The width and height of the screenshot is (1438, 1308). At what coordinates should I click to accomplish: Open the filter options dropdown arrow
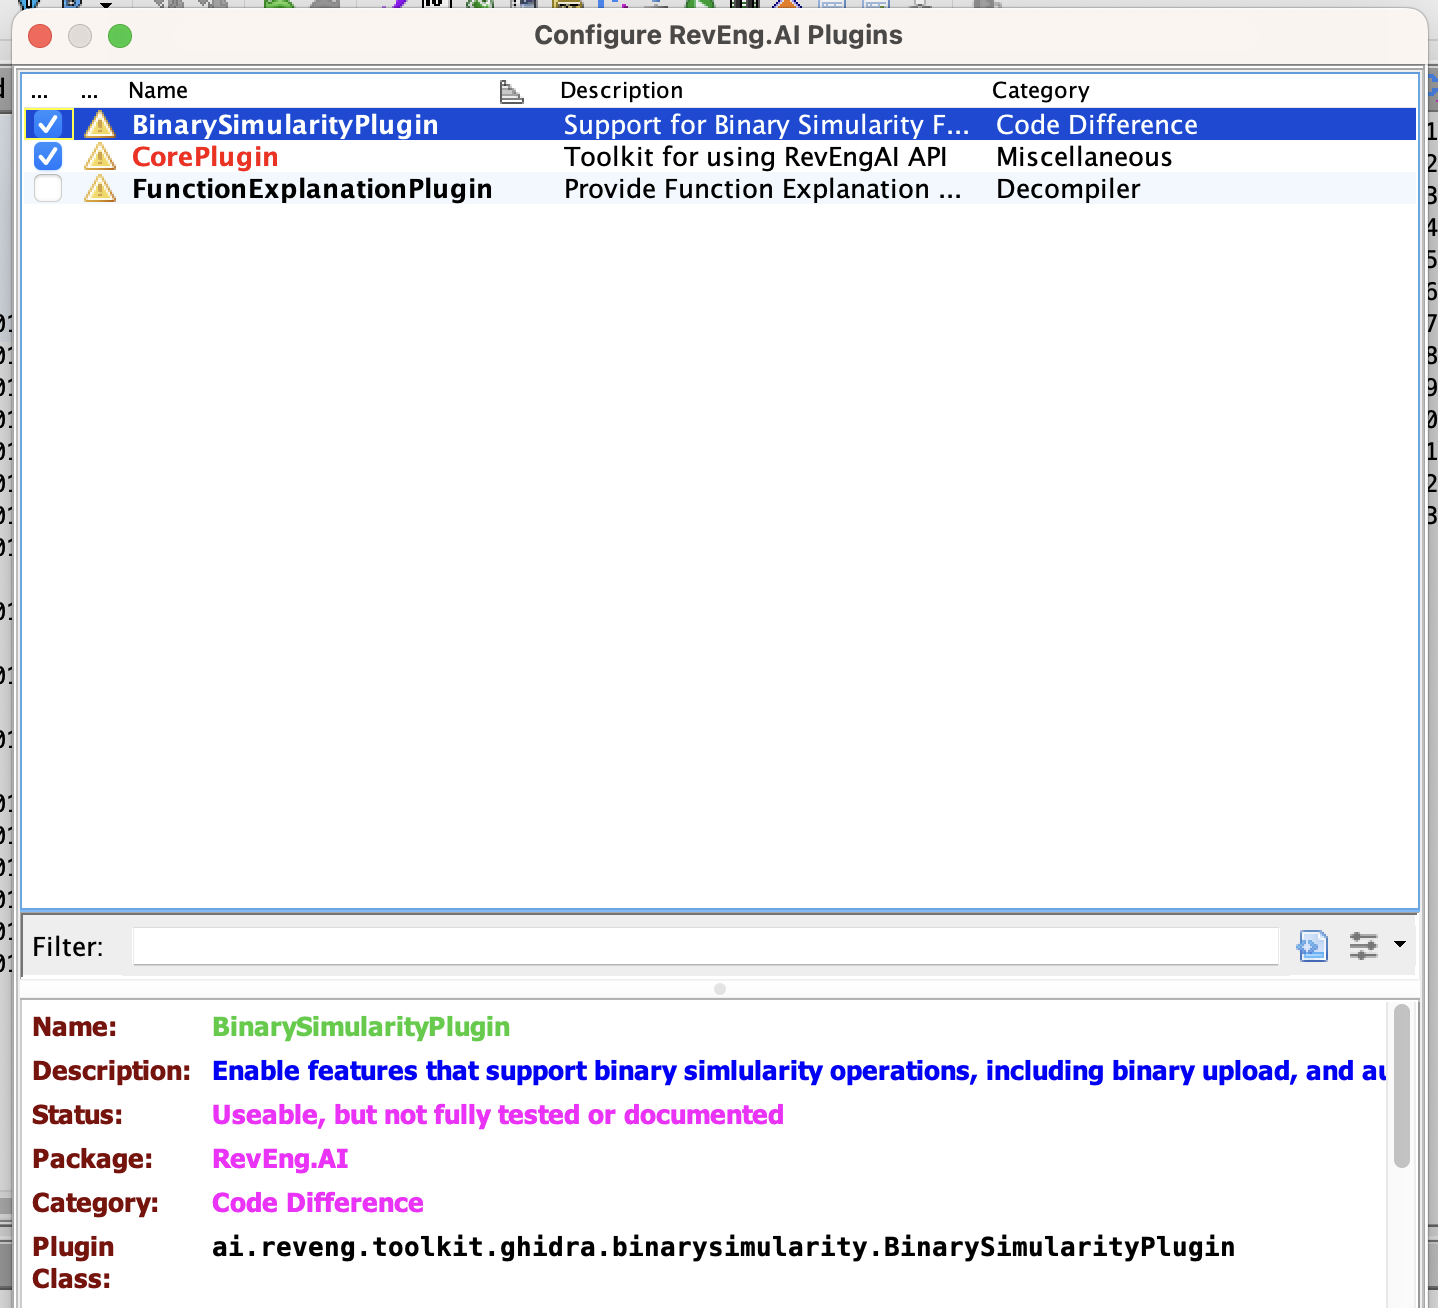coord(1400,944)
